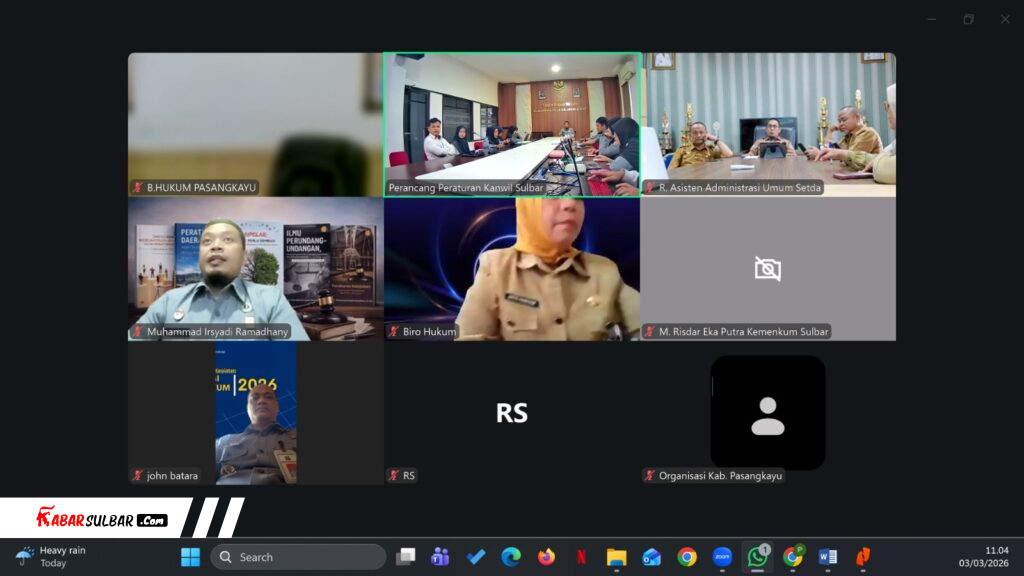
Task: Open Microsoft Edge from taskbar
Action: (x=511, y=557)
